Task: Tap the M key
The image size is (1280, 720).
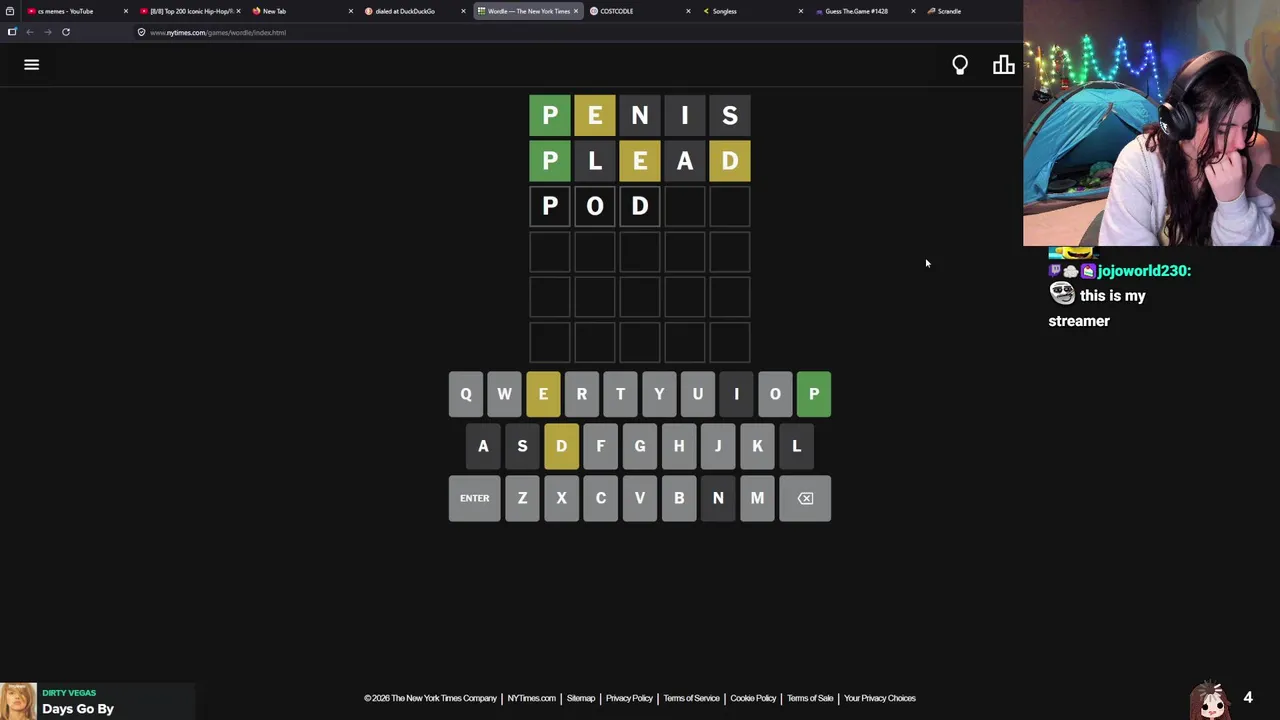Action: tap(757, 498)
